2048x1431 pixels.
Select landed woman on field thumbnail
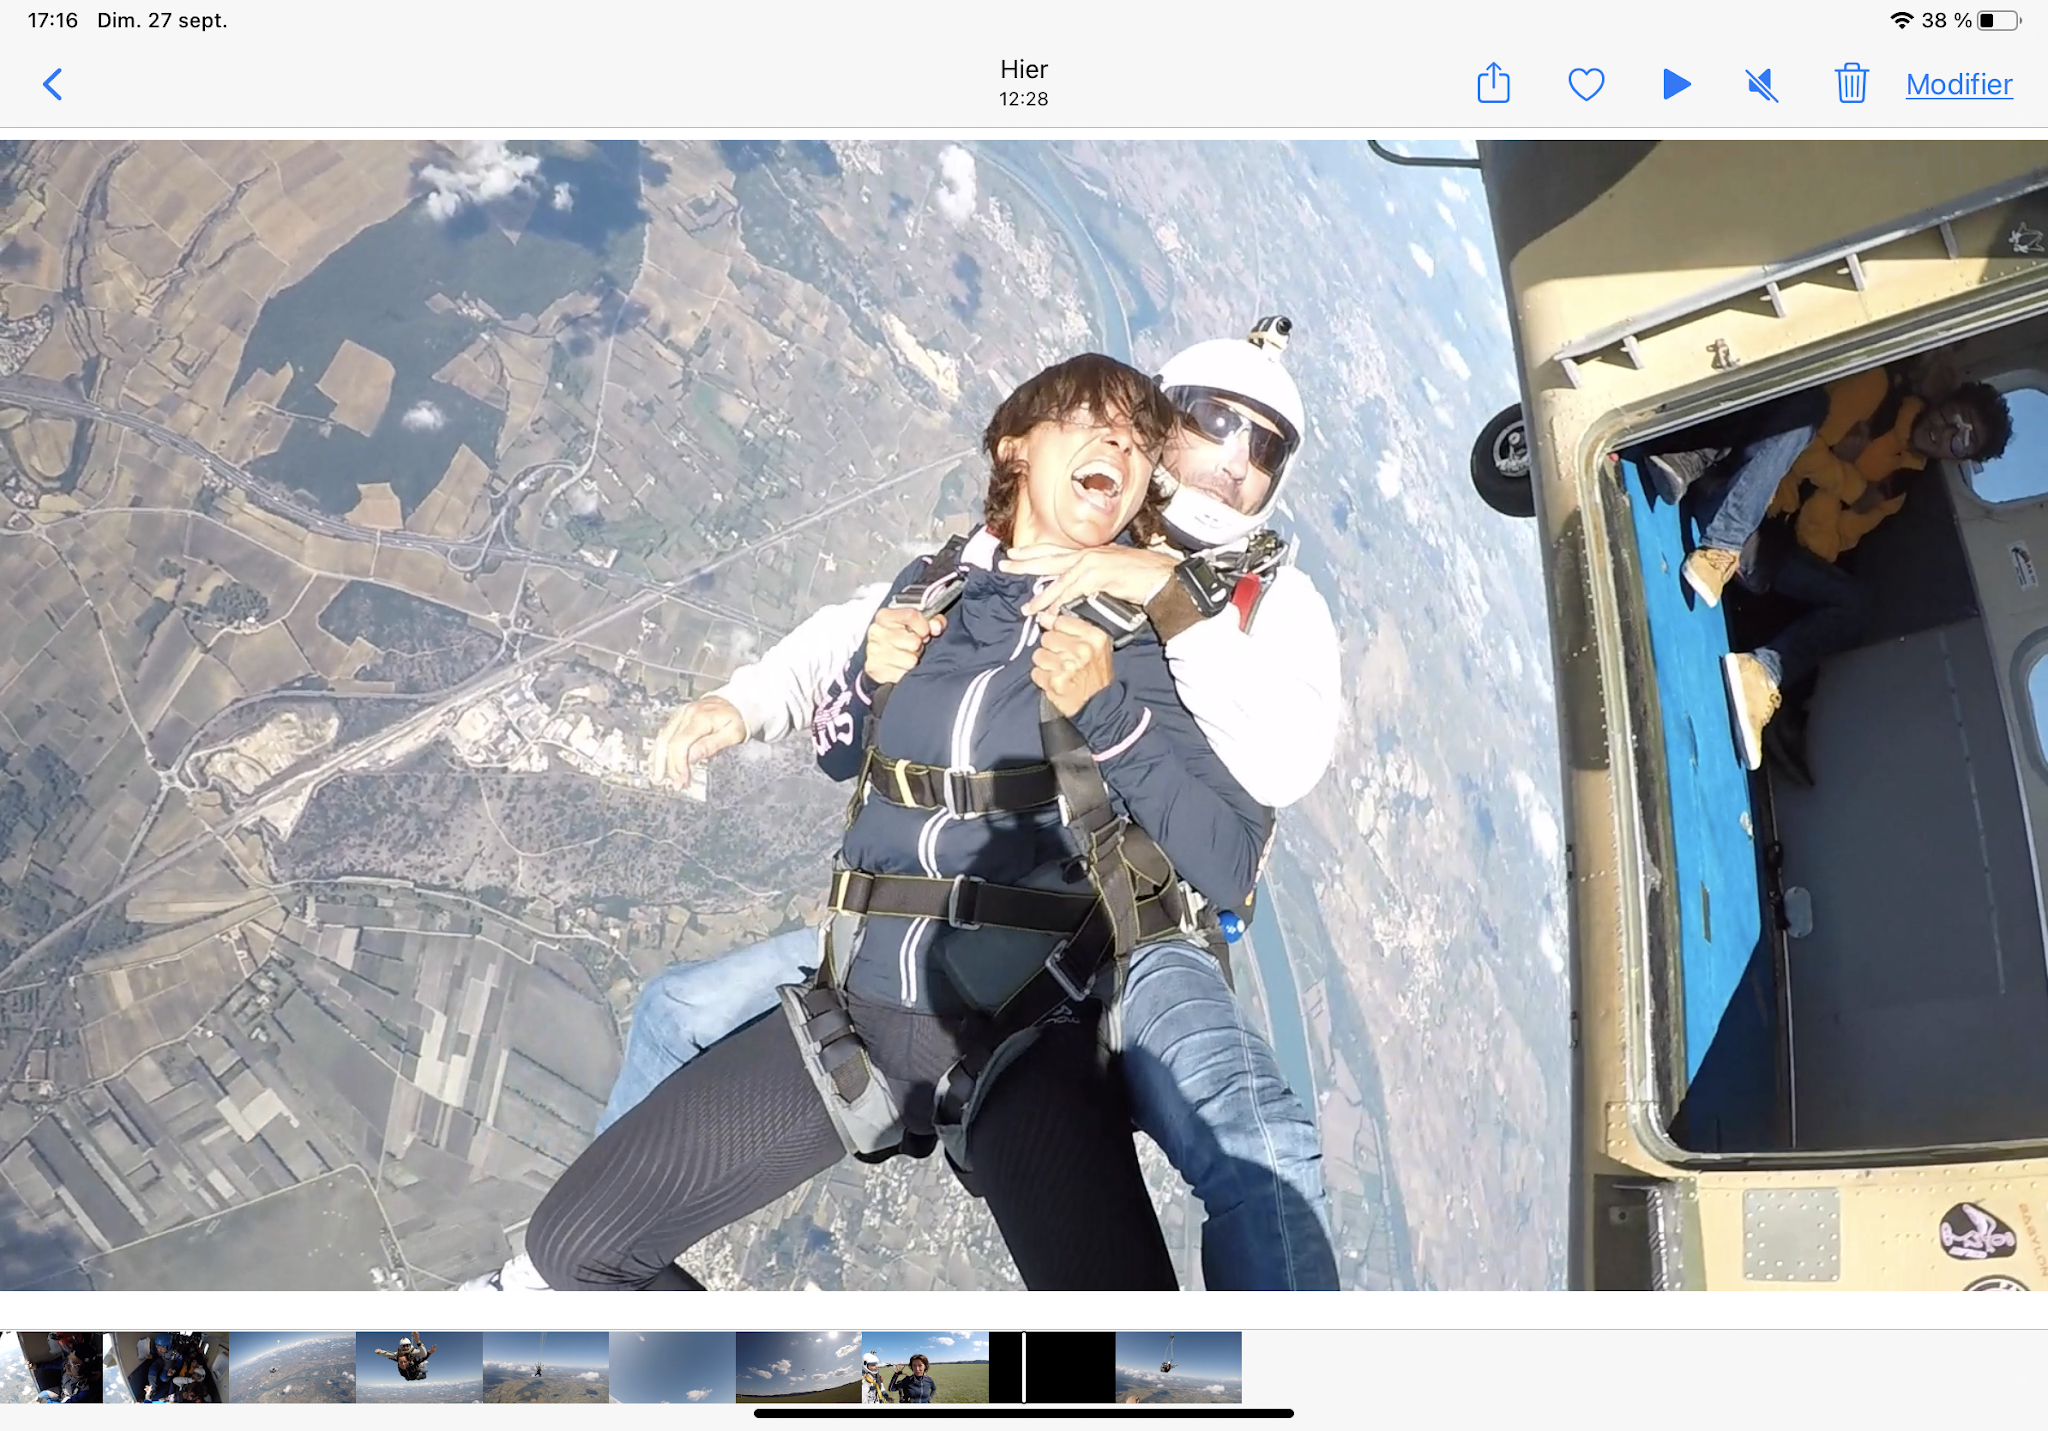point(925,1367)
